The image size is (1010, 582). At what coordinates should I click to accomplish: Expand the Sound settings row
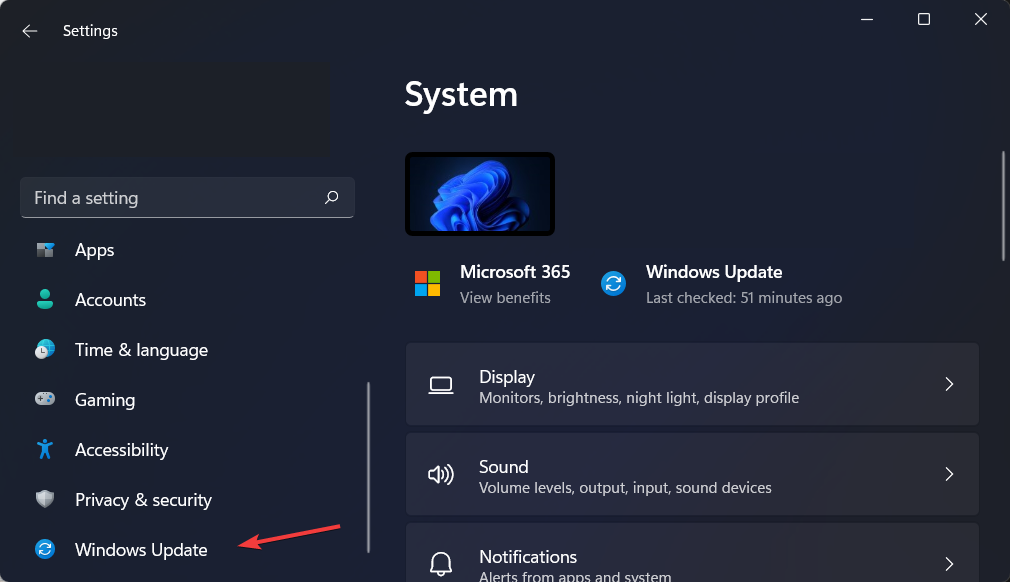[x=692, y=474]
